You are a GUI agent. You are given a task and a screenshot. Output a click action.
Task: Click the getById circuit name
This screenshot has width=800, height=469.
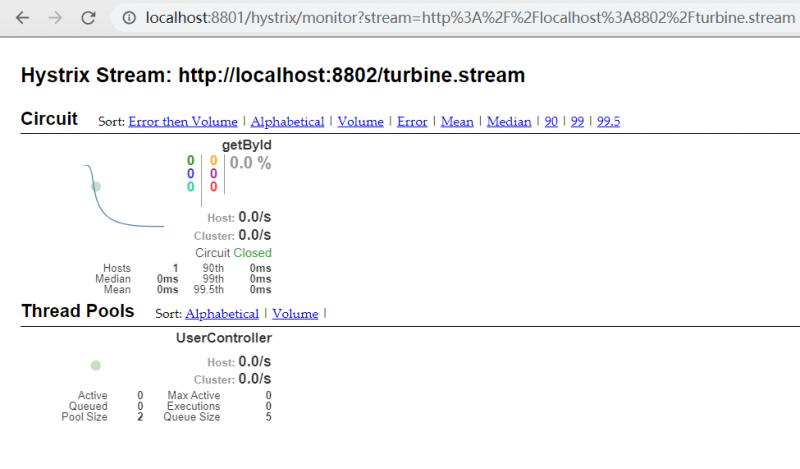pyautogui.click(x=246, y=145)
